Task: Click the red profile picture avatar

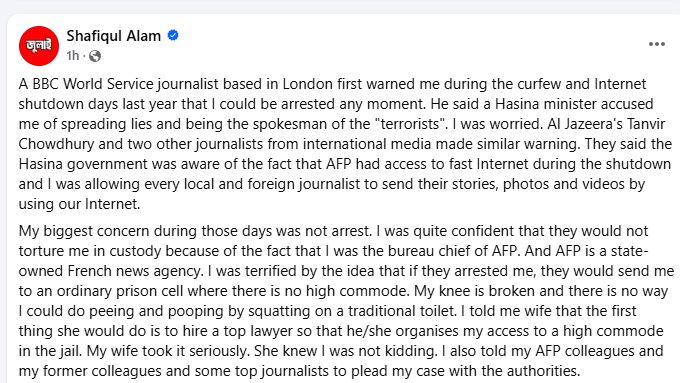Action: pos(39,46)
